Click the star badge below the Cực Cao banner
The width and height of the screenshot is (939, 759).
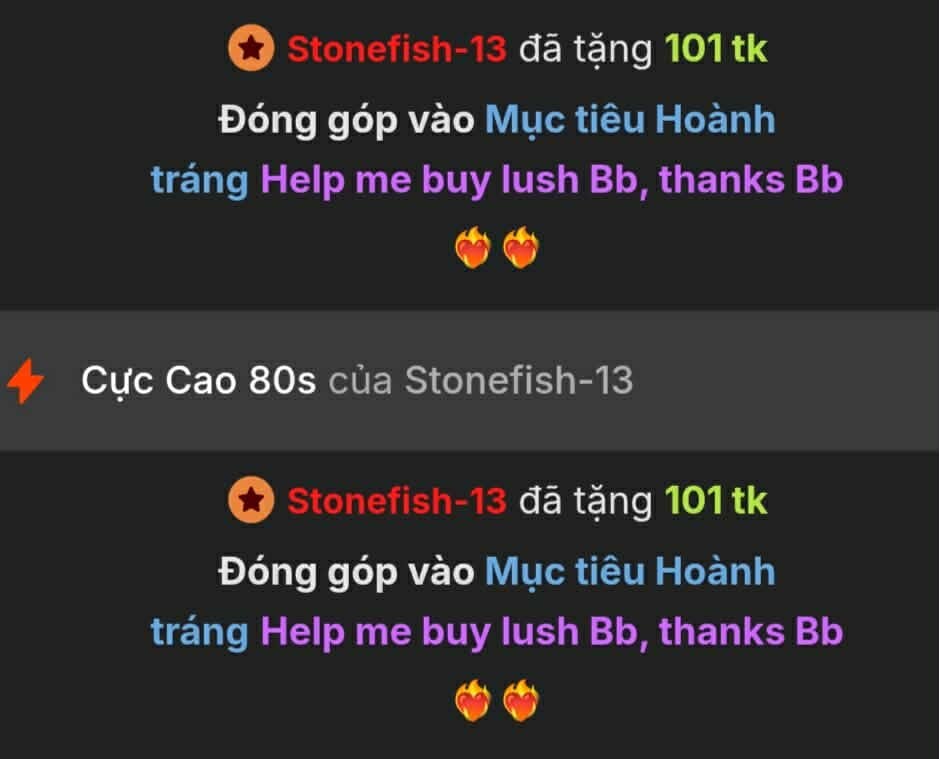[x=251, y=500]
